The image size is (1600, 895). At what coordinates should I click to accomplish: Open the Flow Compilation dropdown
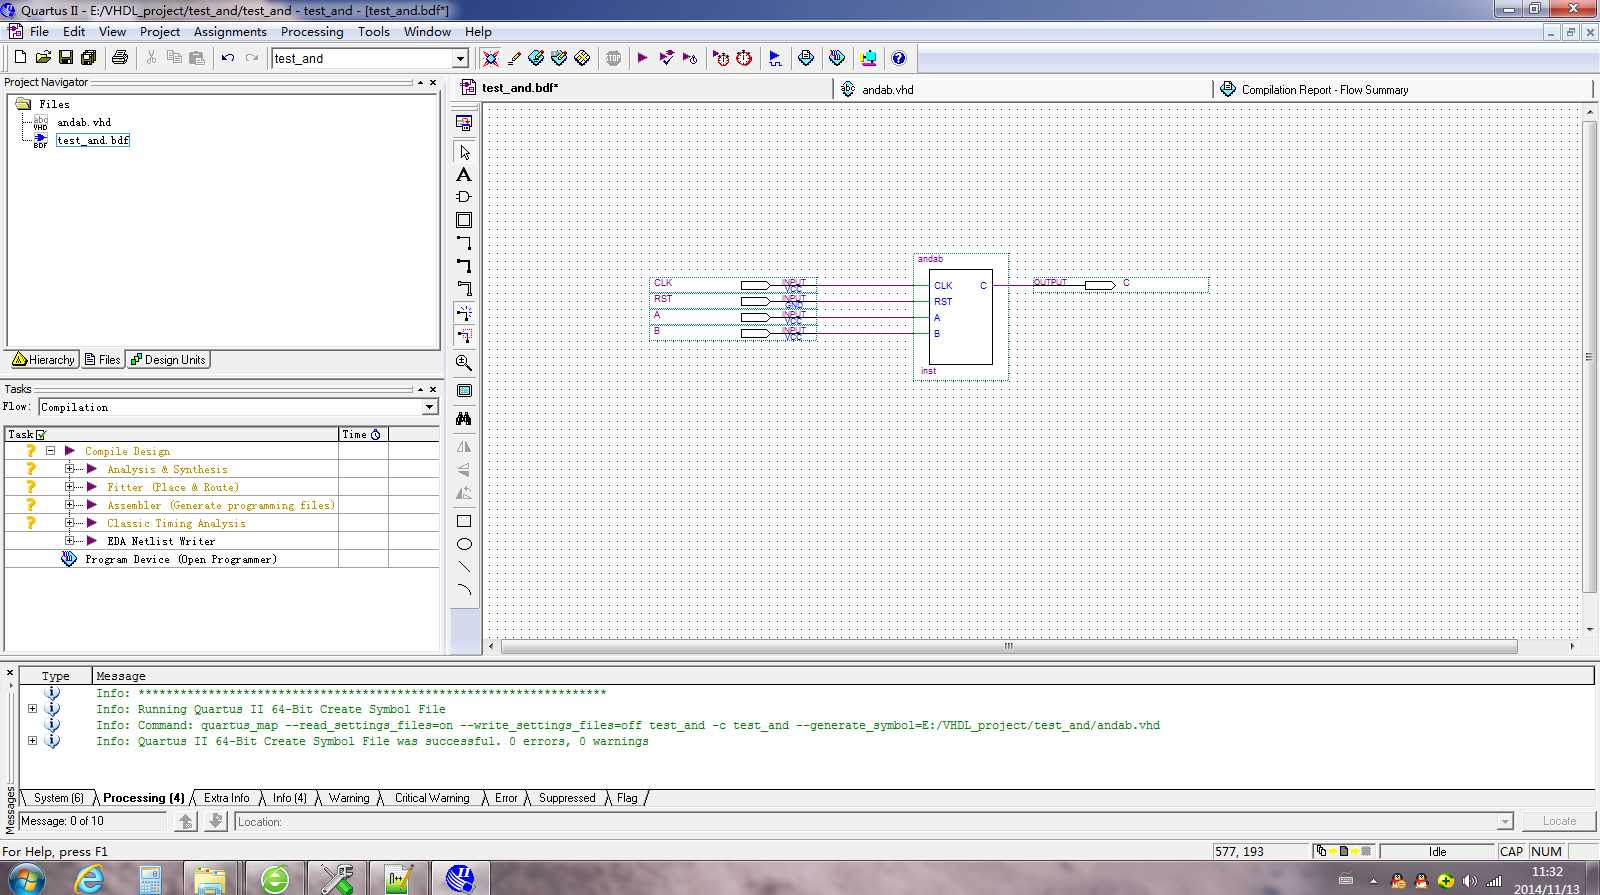[x=429, y=407]
